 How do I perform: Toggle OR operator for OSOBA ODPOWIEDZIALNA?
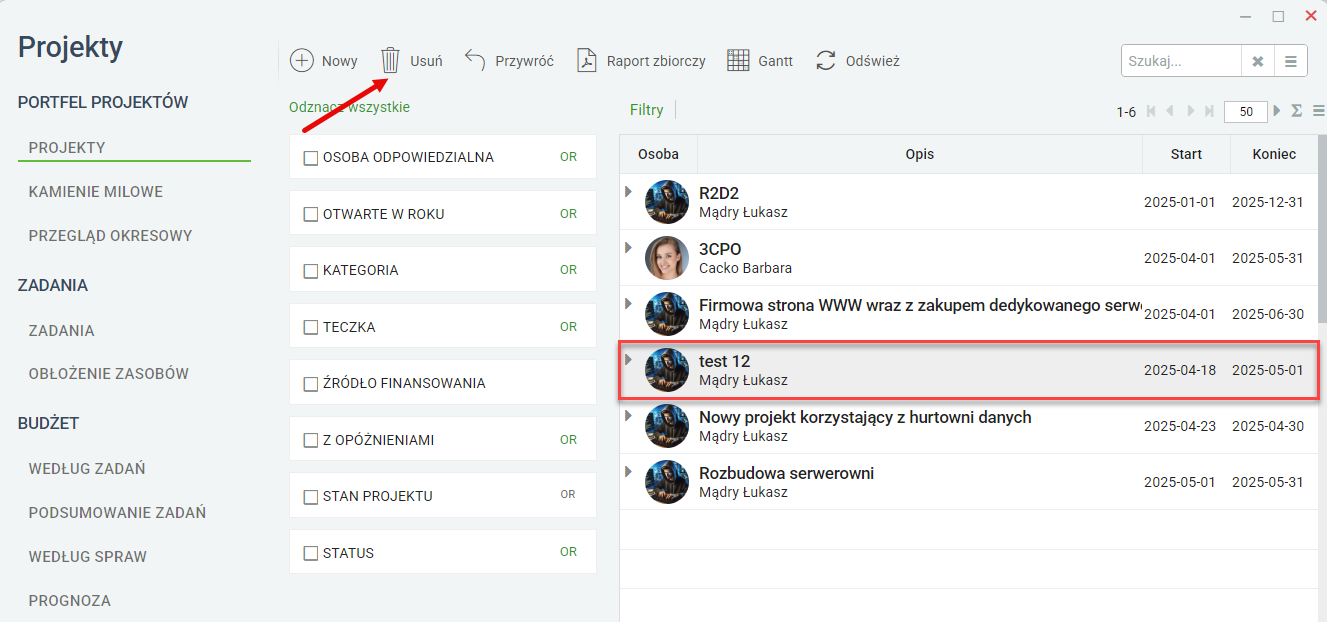(568, 157)
